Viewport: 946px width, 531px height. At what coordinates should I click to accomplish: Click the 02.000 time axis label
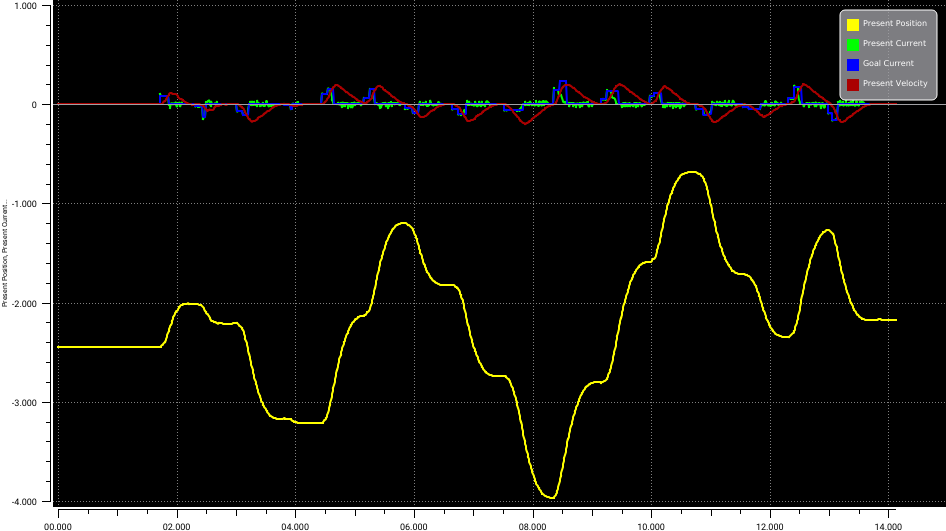click(x=177, y=523)
